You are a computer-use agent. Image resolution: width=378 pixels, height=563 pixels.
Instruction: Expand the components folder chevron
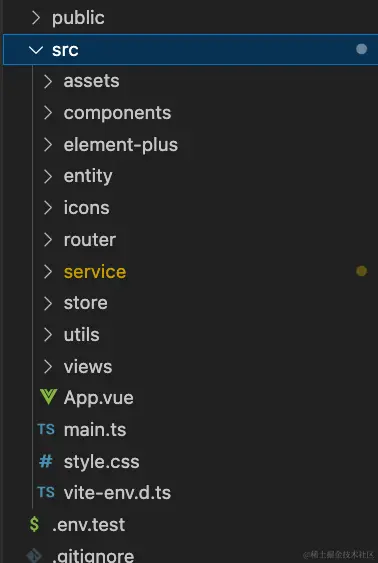[48, 113]
